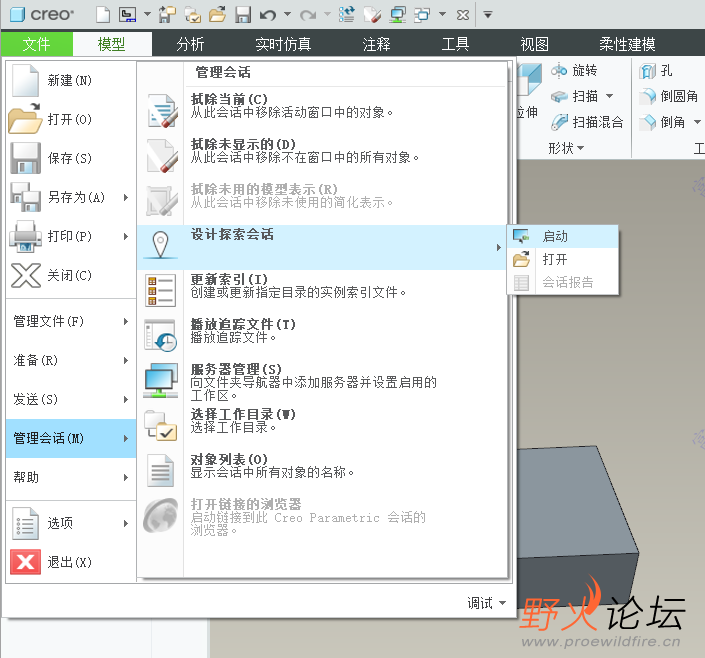Open the 倒角 chamfer dropdown arrow
Image resolution: width=705 pixels, height=658 pixels.
point(697,122)
